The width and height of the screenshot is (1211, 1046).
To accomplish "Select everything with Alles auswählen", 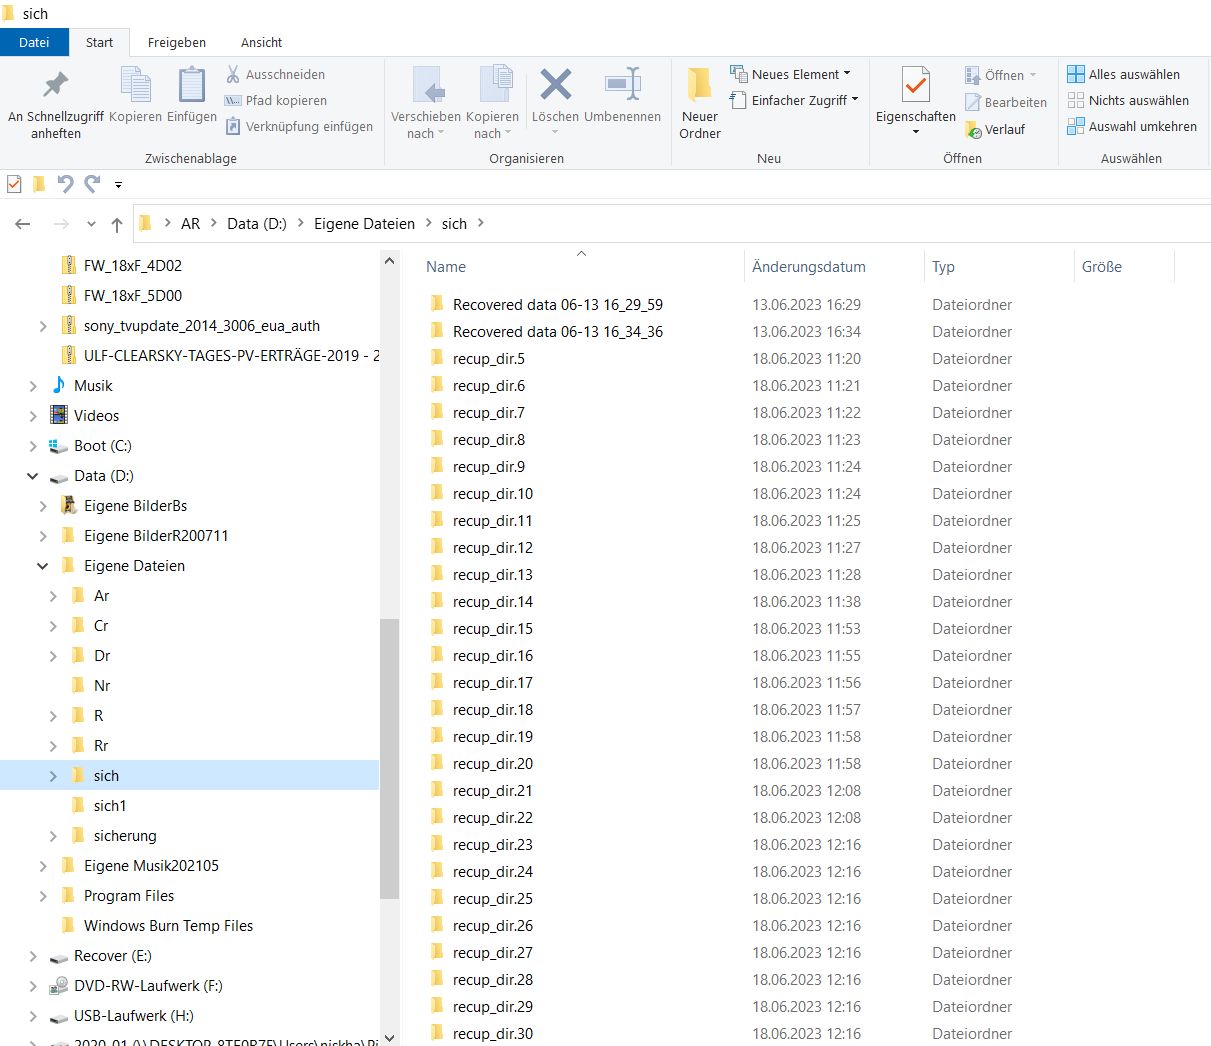I will tap(1123, 74).
